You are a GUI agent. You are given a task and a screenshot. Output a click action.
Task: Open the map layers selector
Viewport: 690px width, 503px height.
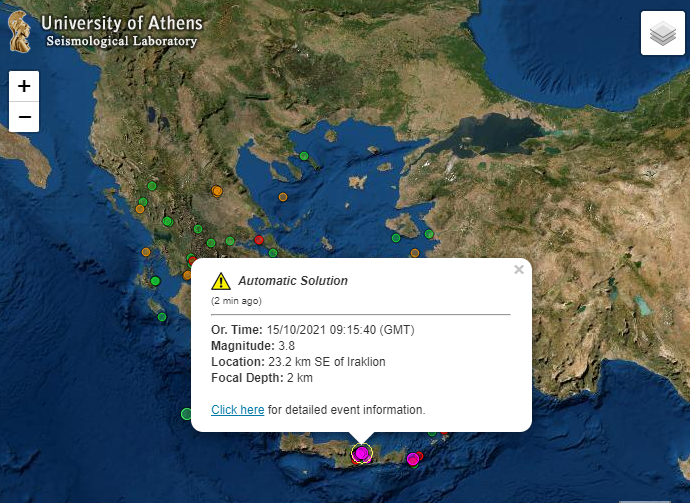tap(663, 33)
